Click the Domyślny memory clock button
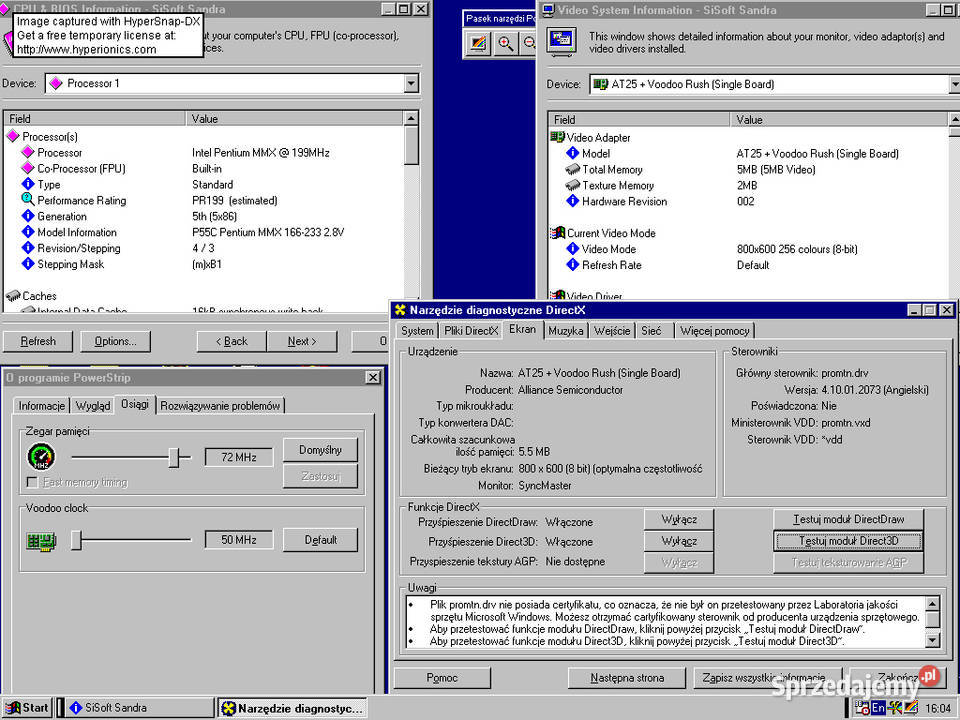This screenshot has height=720, width=960. [x=320, y=450]
